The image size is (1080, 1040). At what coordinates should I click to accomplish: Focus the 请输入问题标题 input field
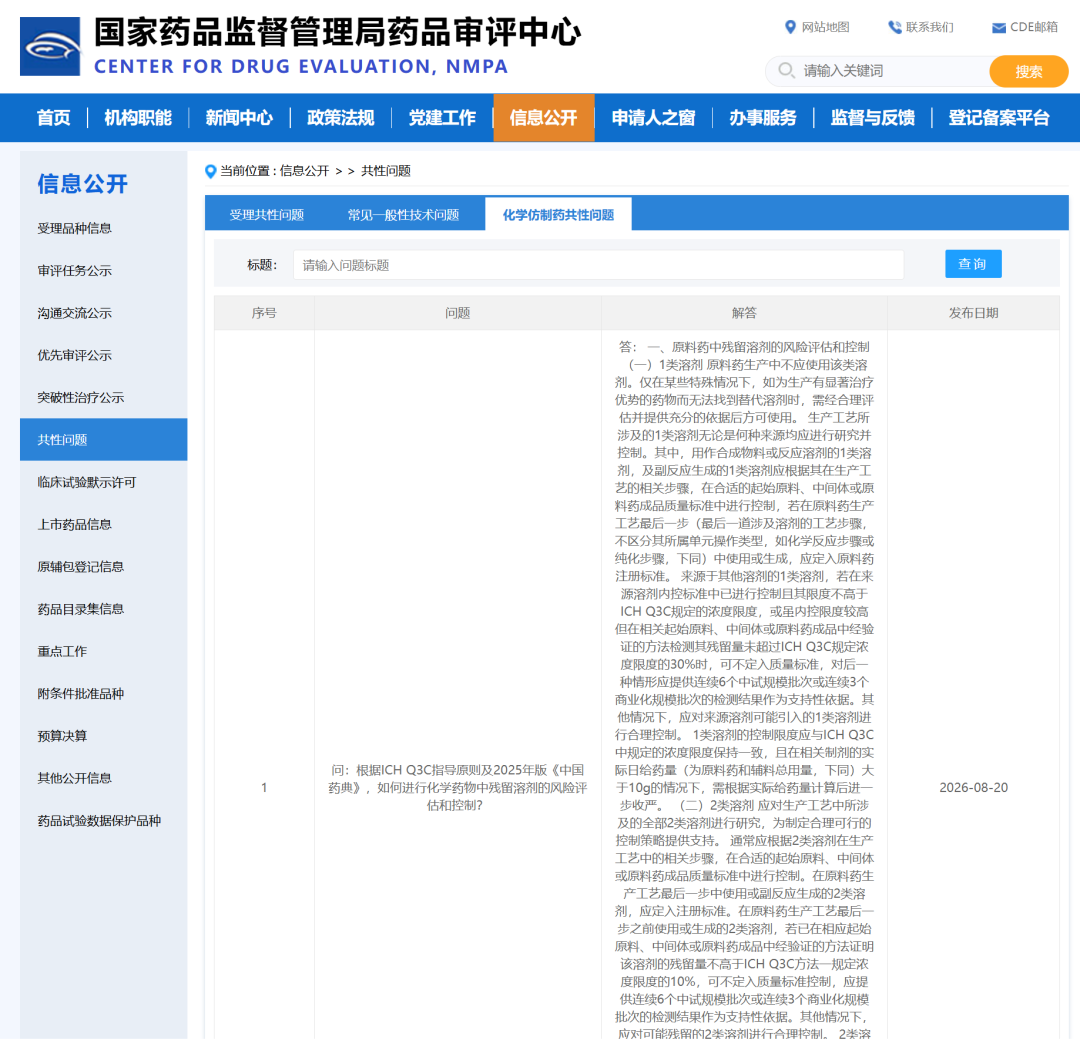coord(599,265)
